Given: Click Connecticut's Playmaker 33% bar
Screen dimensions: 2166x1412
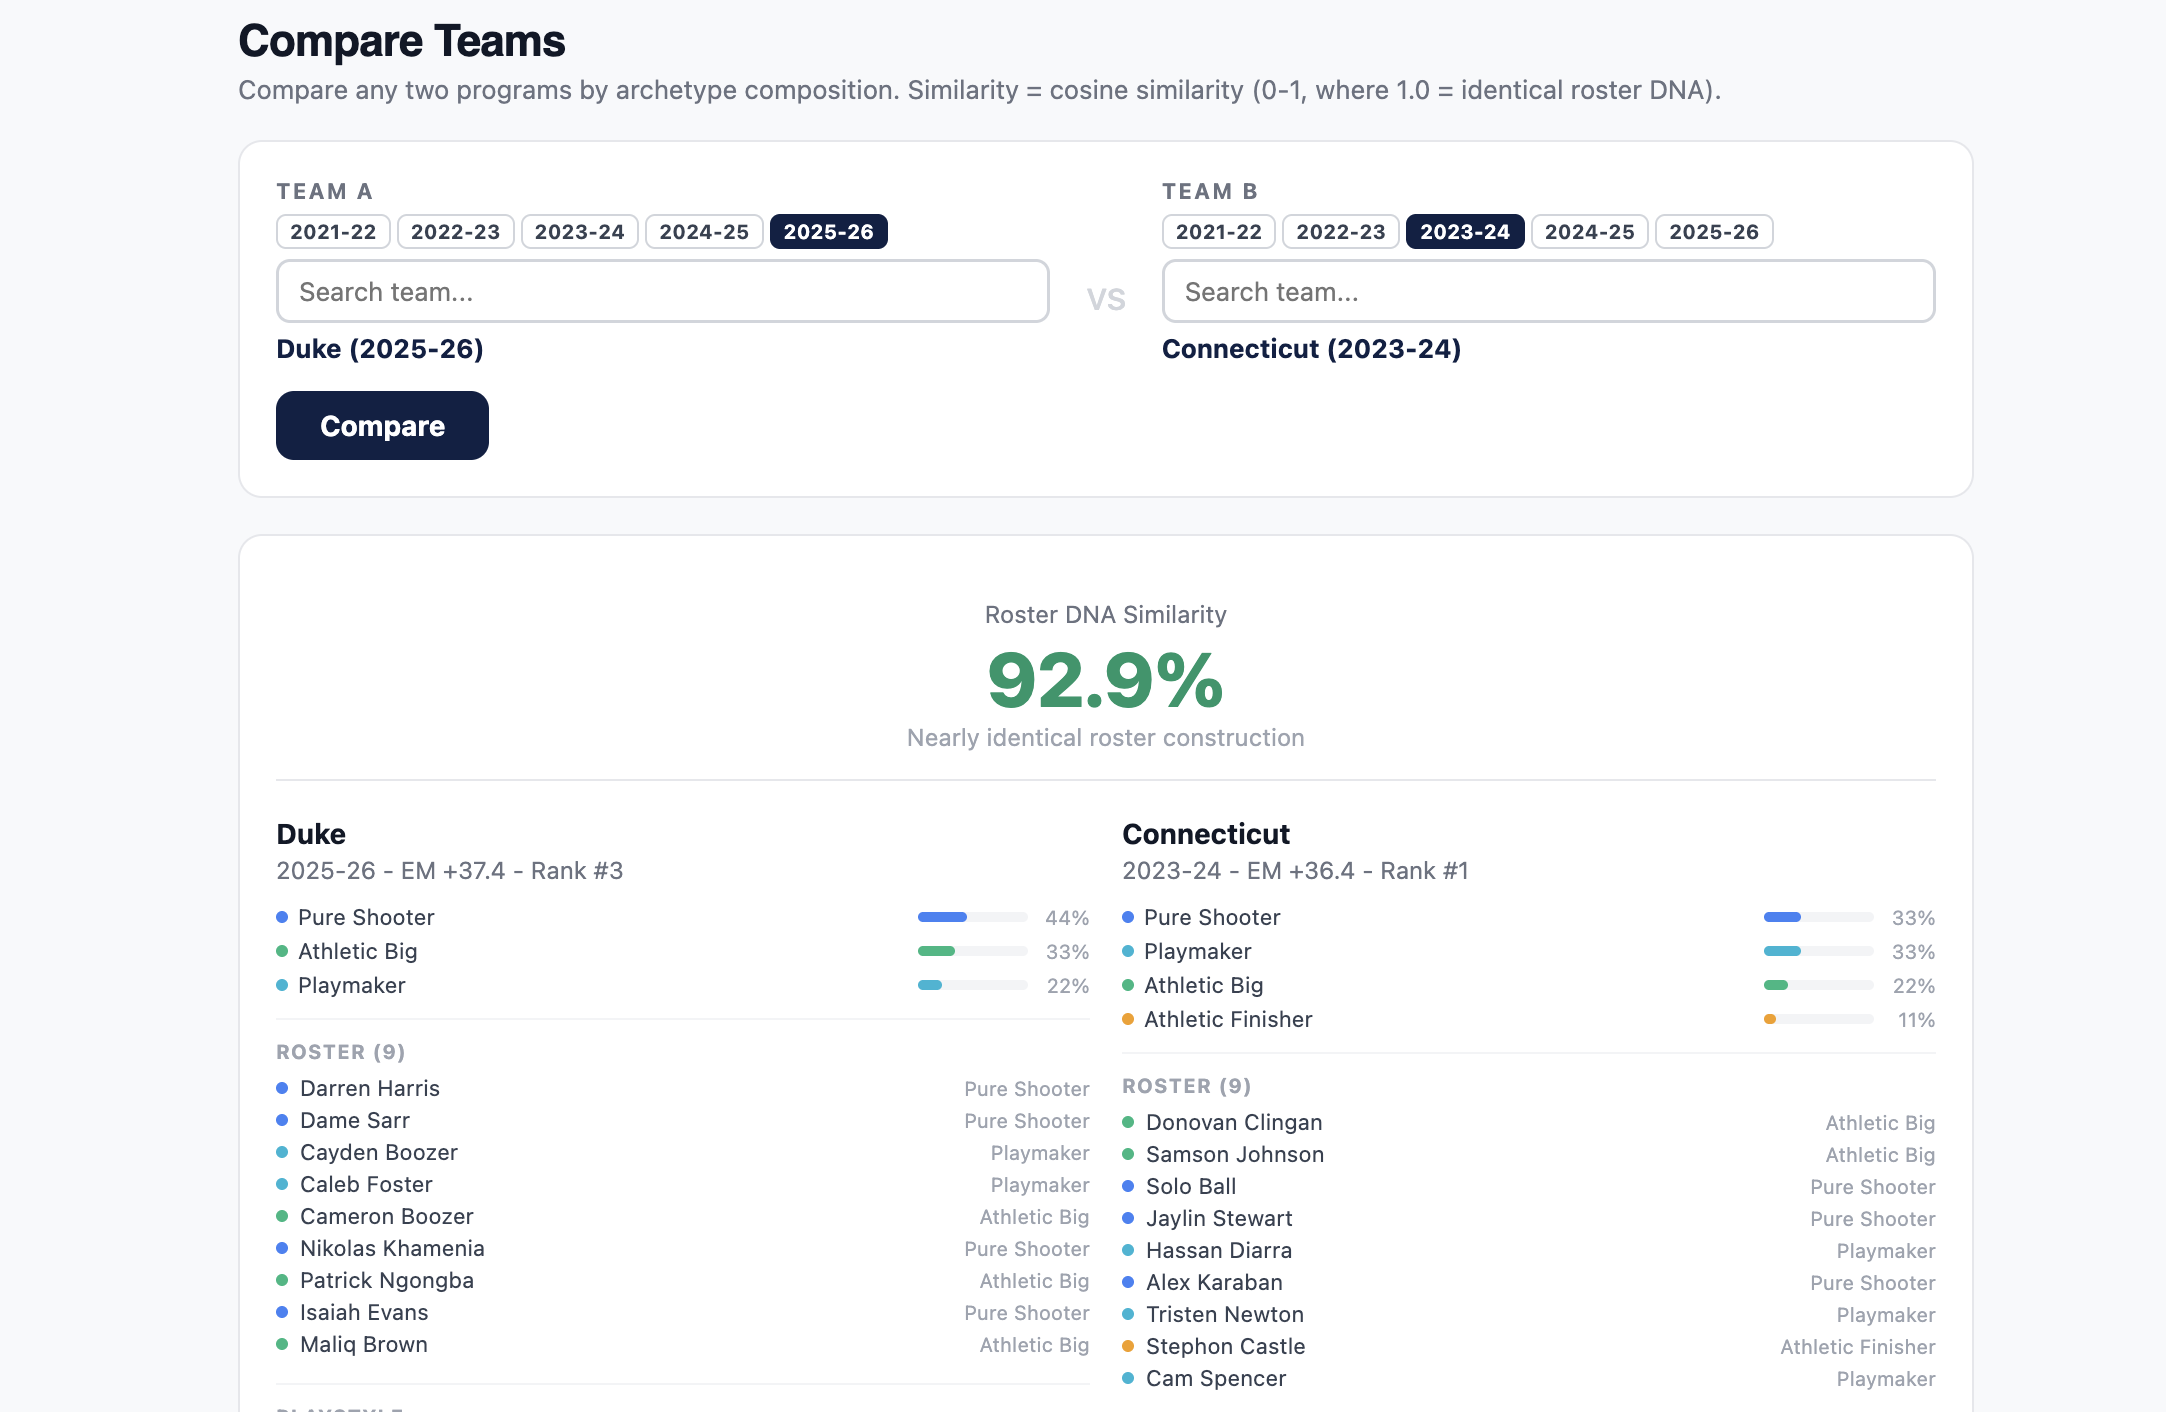Looking at the screenshot, I should click(1818, 951).
